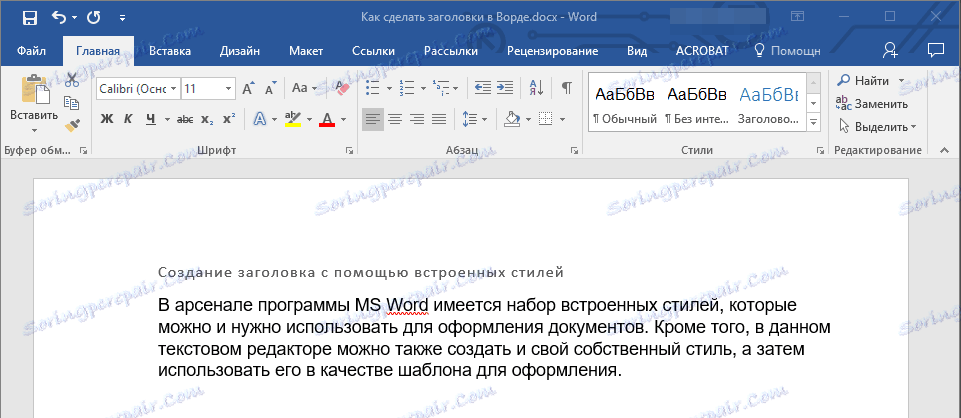Screen dimensions: 961x418
Task: Open the Quick Access Toolbar customize arrow
Action: pyautogui.click(x=123, y=18)
